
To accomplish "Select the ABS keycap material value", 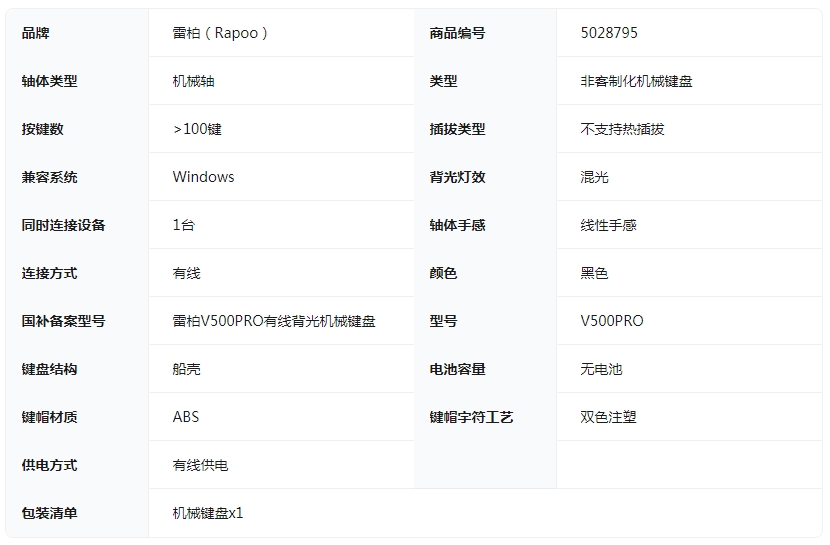I will [x=186, y=417].
